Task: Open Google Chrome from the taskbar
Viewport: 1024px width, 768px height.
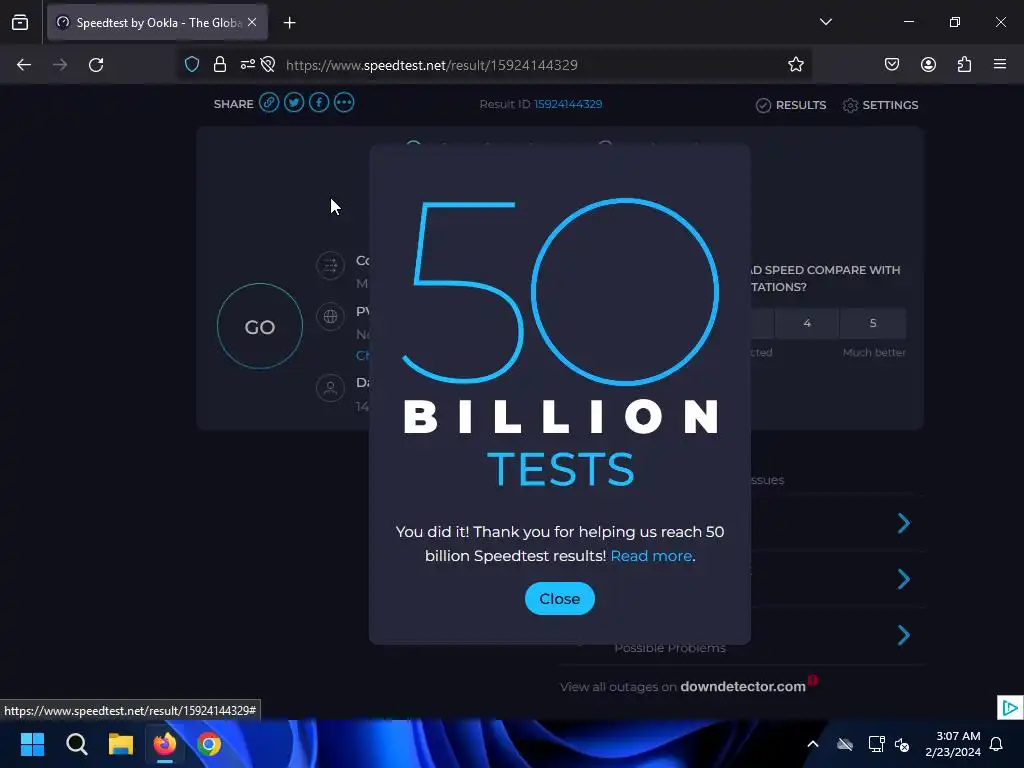Action: click(209, 744)
